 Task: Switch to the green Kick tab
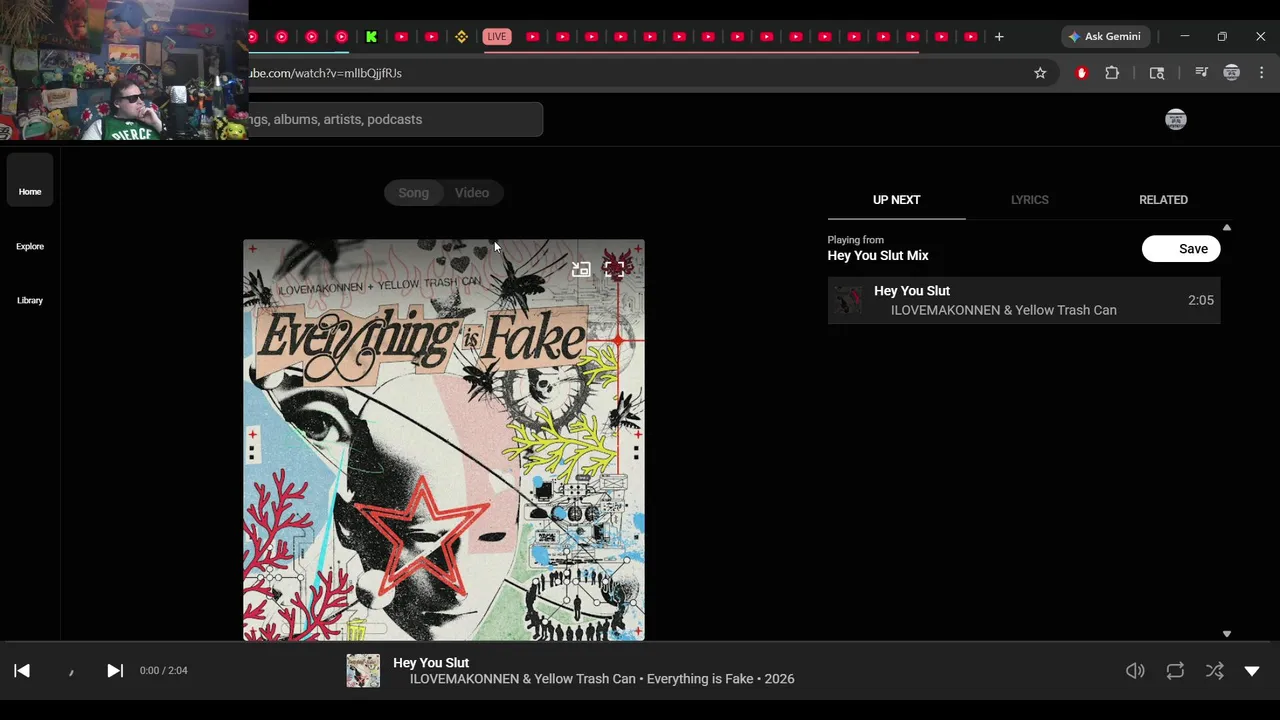pyautogui.click(x=371, y=37)
